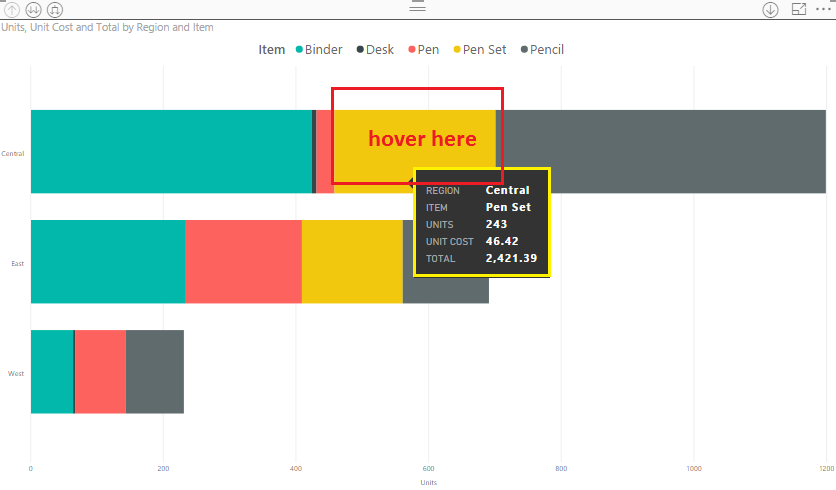Click West Pencil gray bar segment
Viewport: 836px width, 490px height.
click(x=155, y=372)
